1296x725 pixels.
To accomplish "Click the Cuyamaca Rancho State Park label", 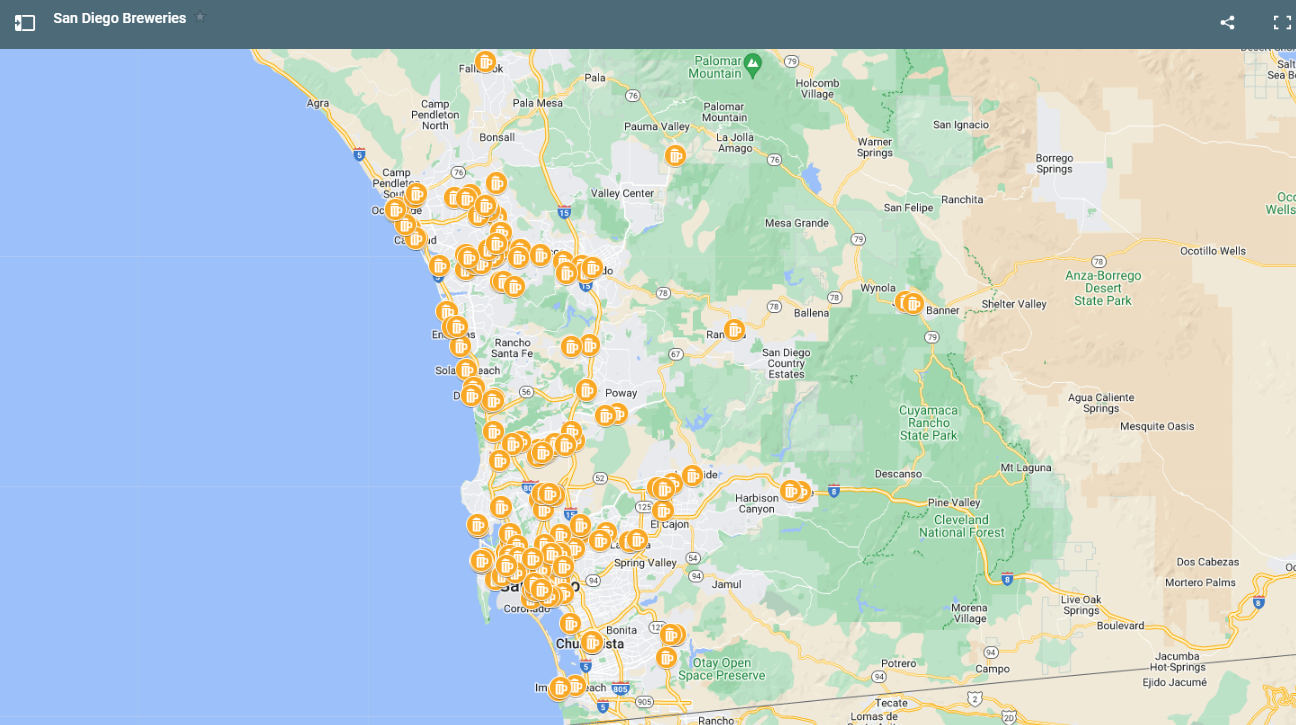I will (928, 423).
